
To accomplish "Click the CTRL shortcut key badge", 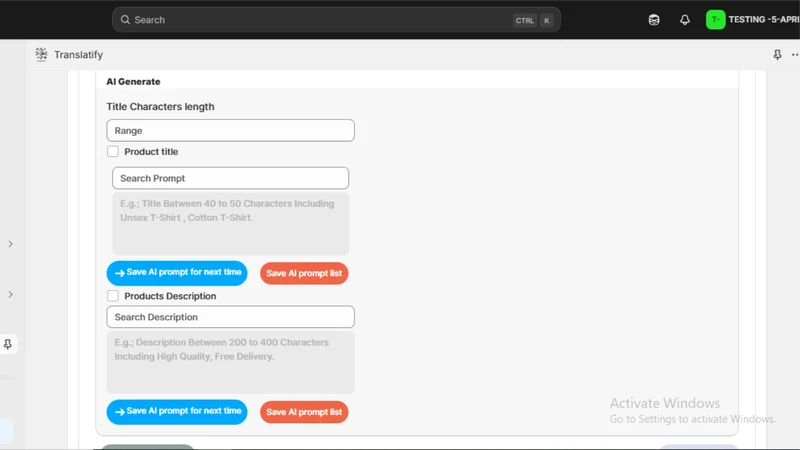I will pos(524,20).
